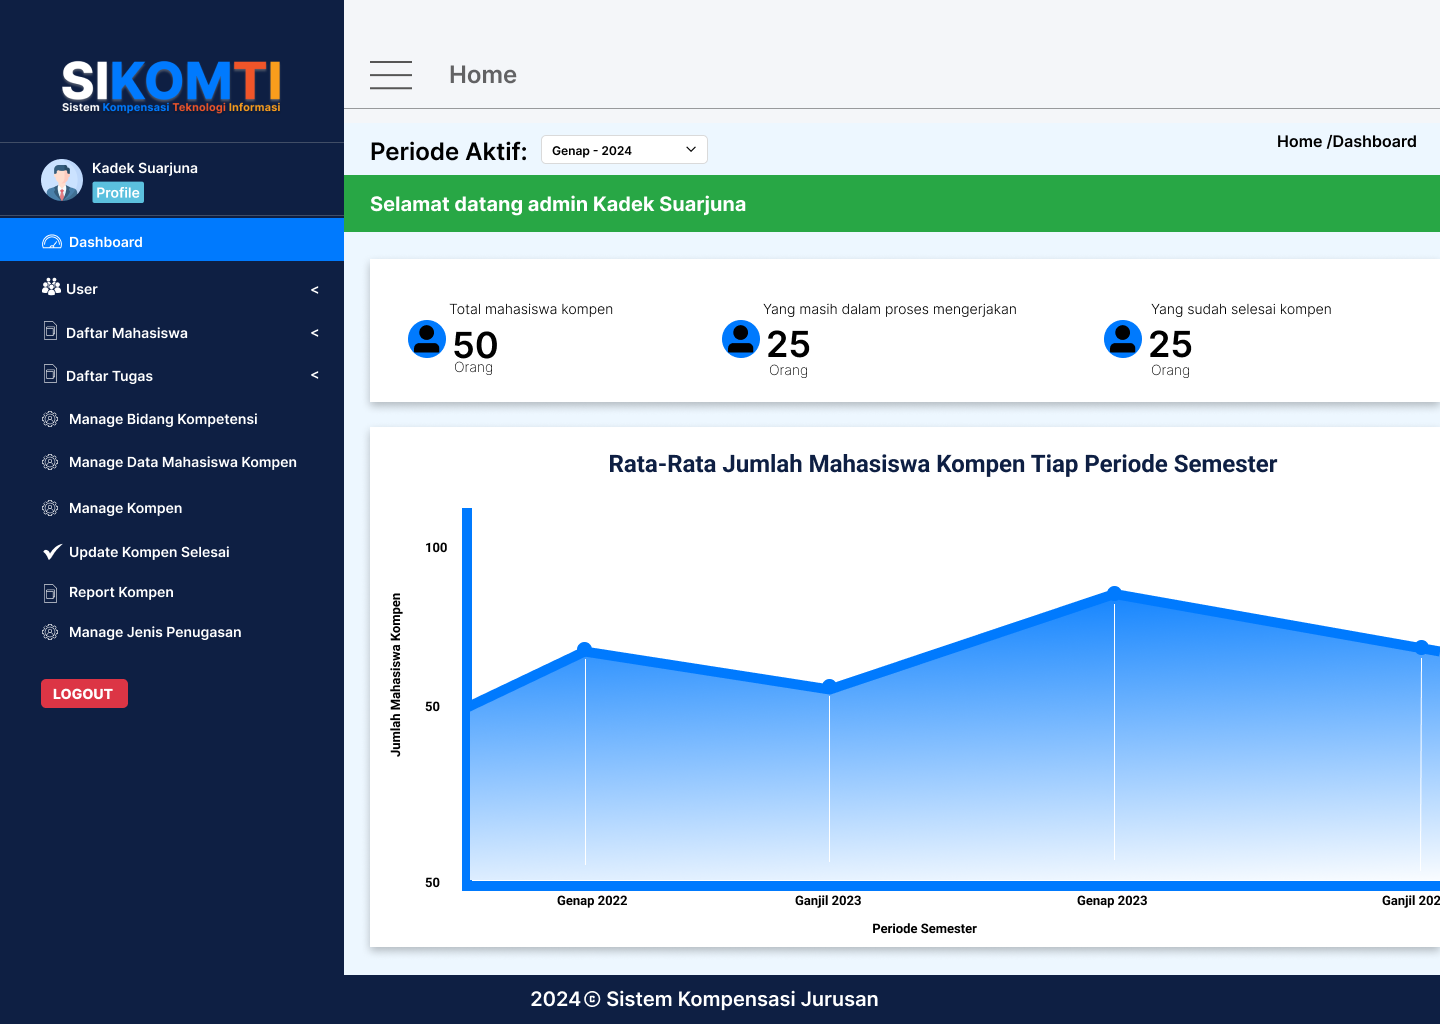
Task: Click the Update Kompen Selesai checkmark icon
Action: click(x=52, y=552)
